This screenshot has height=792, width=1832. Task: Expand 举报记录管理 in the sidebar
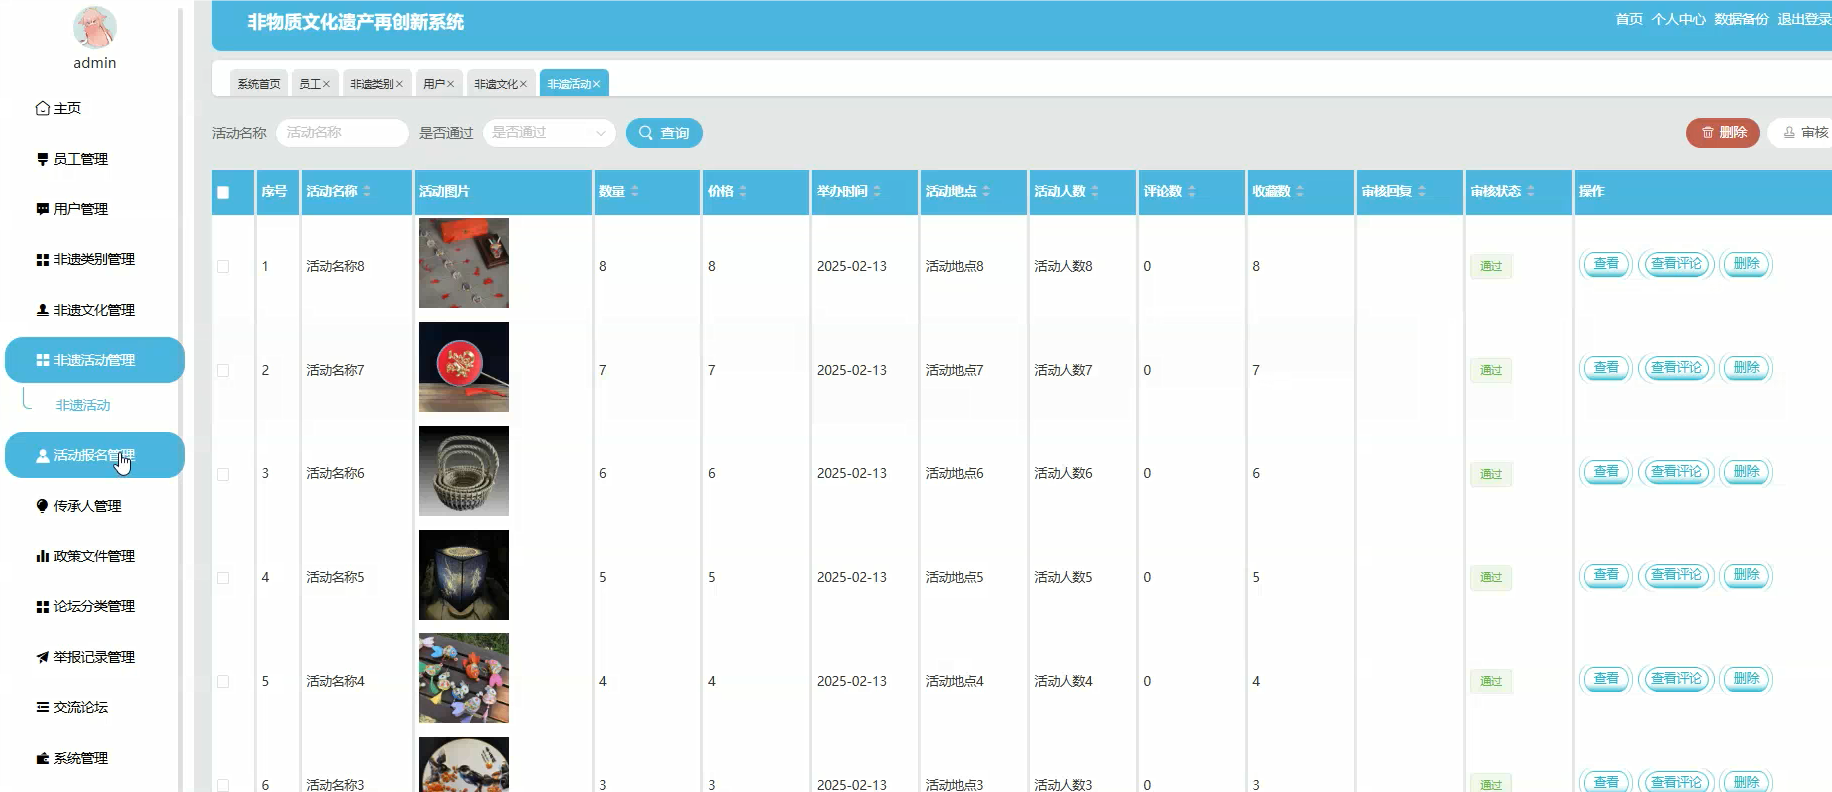click(x=85, y=657)
